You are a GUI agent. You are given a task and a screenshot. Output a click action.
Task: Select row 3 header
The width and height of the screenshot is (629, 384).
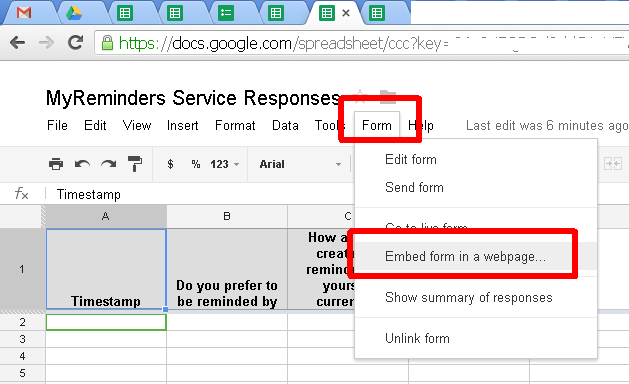click(x=22, y=339)
